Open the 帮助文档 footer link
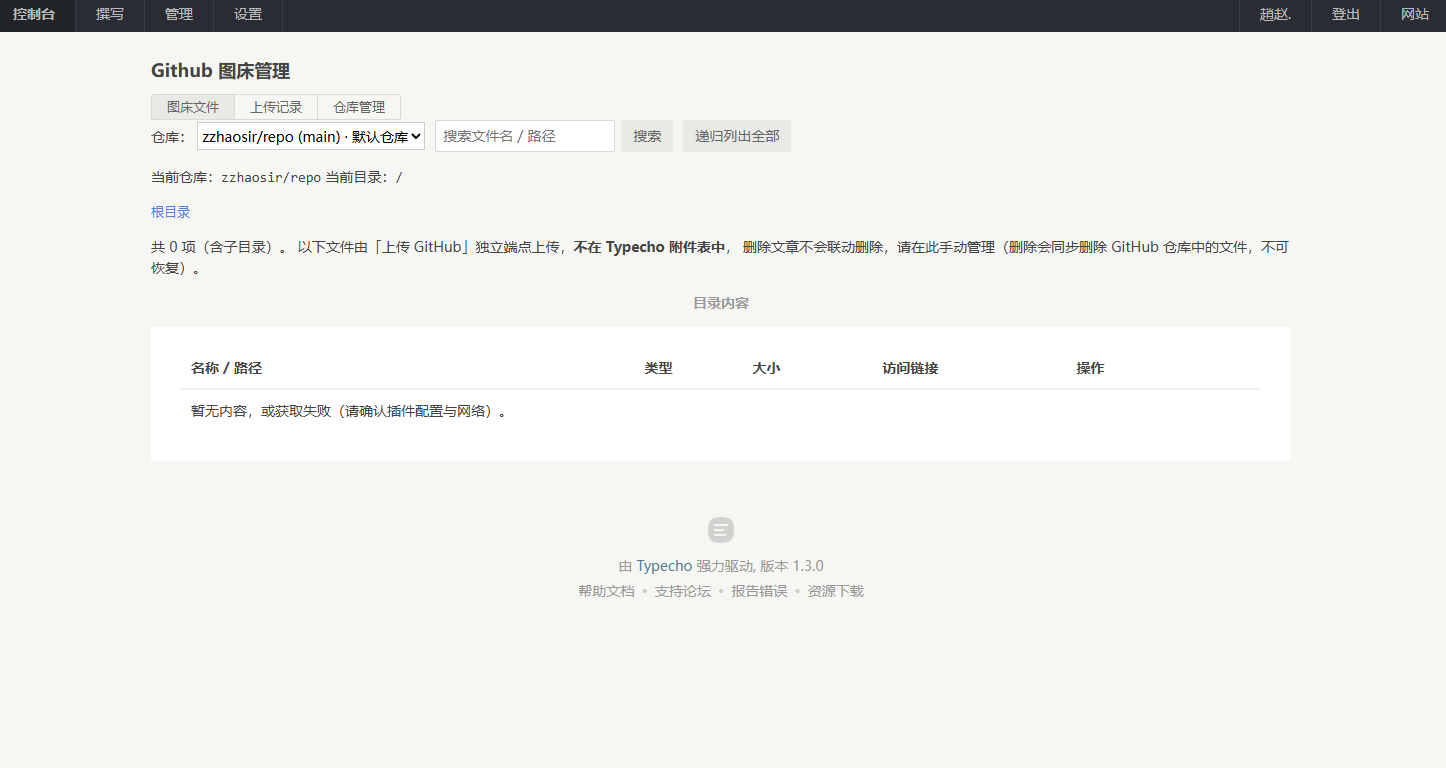The height and width of the screenshot is (768, 1446). [x=606, y=591]
